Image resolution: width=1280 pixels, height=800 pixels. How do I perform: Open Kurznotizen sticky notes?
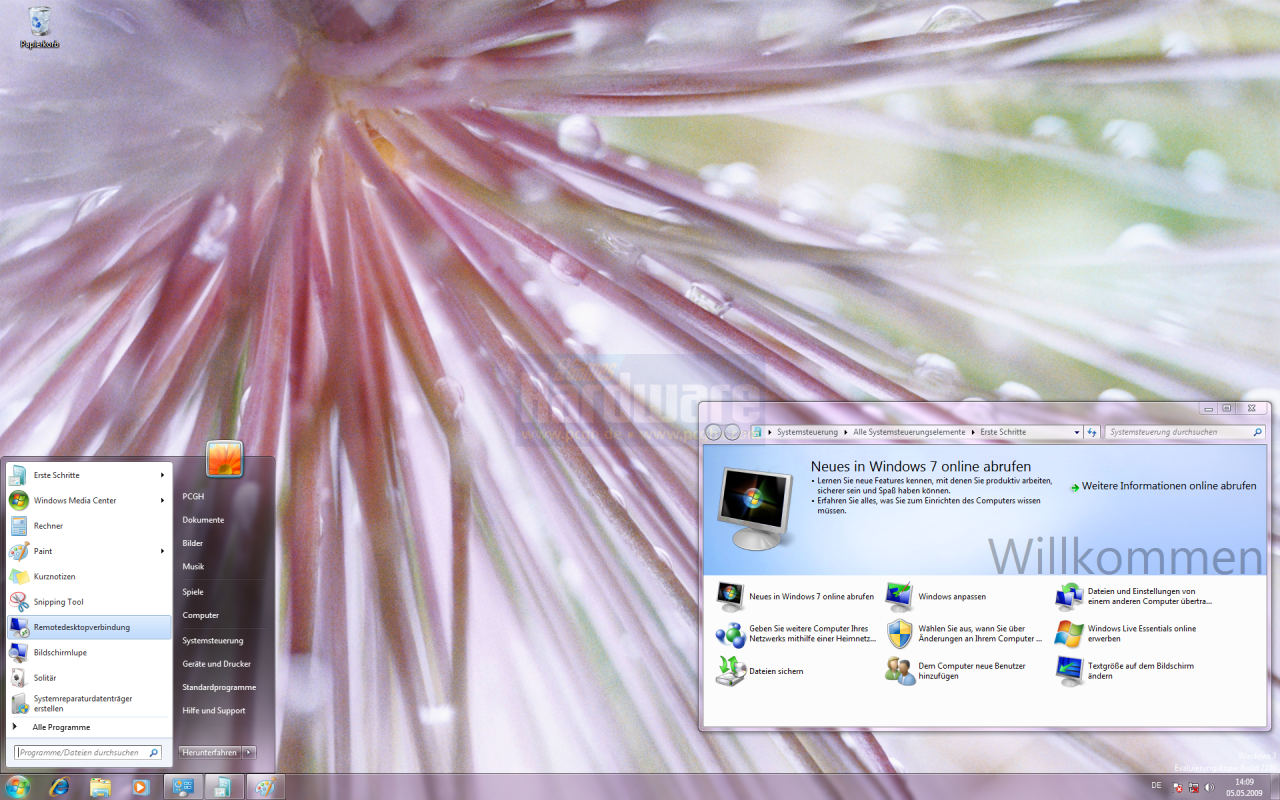[88, 576]
